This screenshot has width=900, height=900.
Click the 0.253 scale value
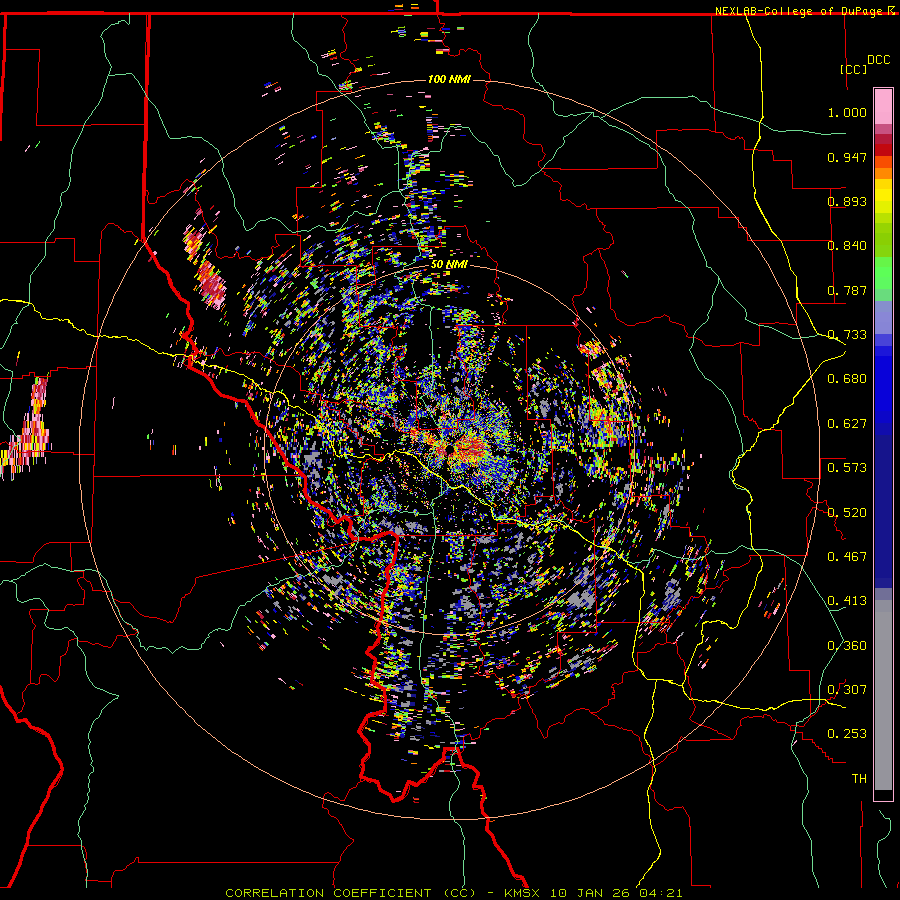[847, 734]
